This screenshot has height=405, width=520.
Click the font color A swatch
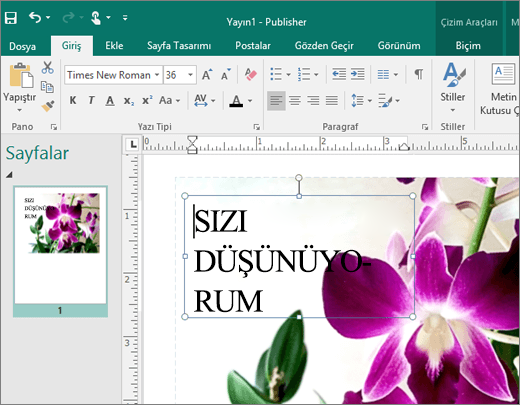(x=236, y=100)
